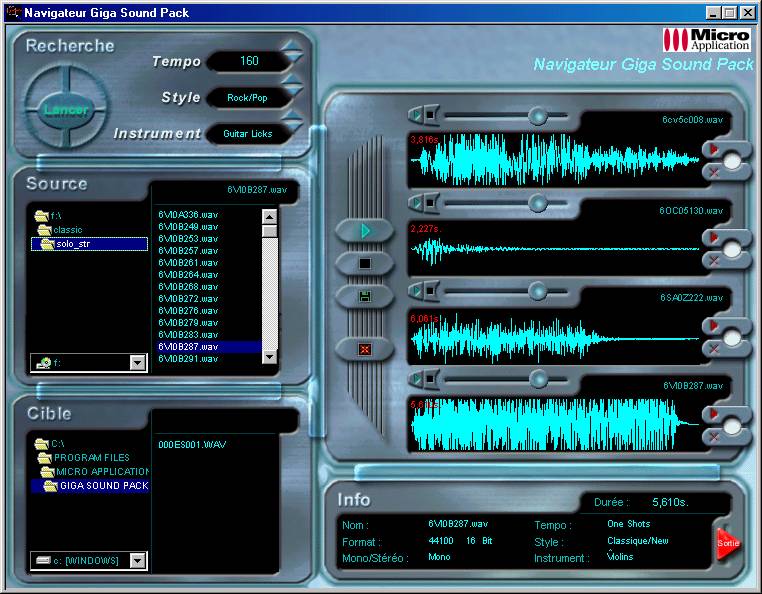This screenshot has width=762, height=594.
Task: Play track 6OC05130.wav with small play icon
Action: (416, 203)
